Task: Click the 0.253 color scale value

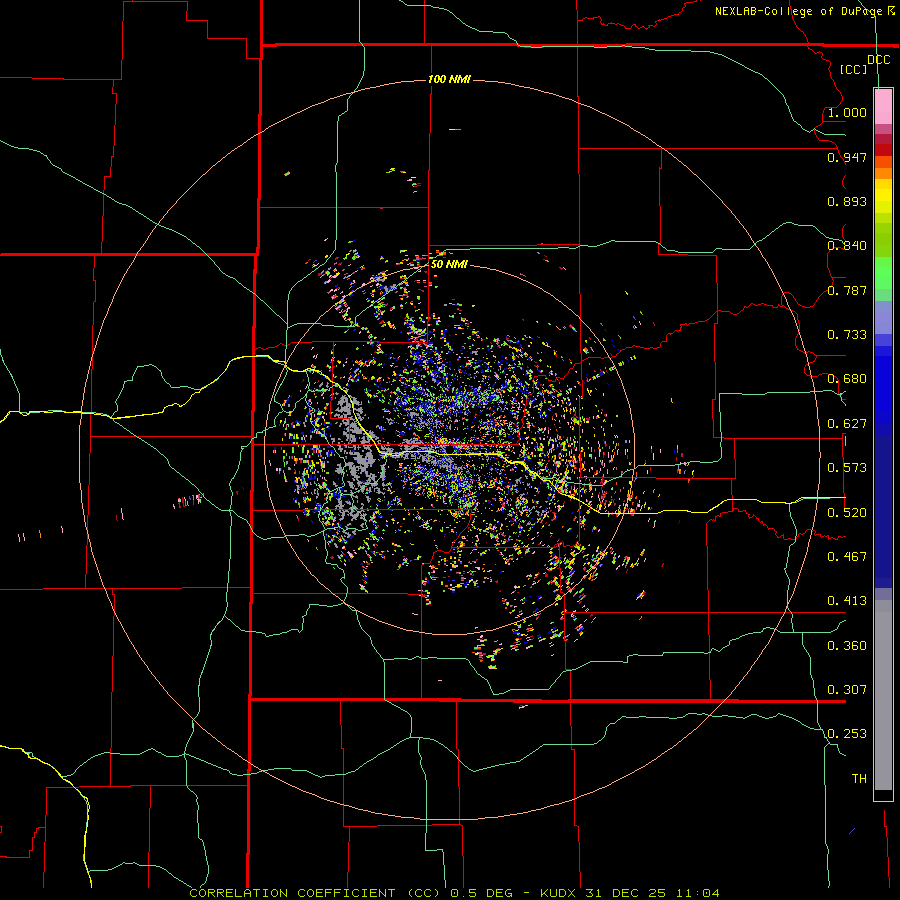Action: pyautogui.click(x=847, y=734)
